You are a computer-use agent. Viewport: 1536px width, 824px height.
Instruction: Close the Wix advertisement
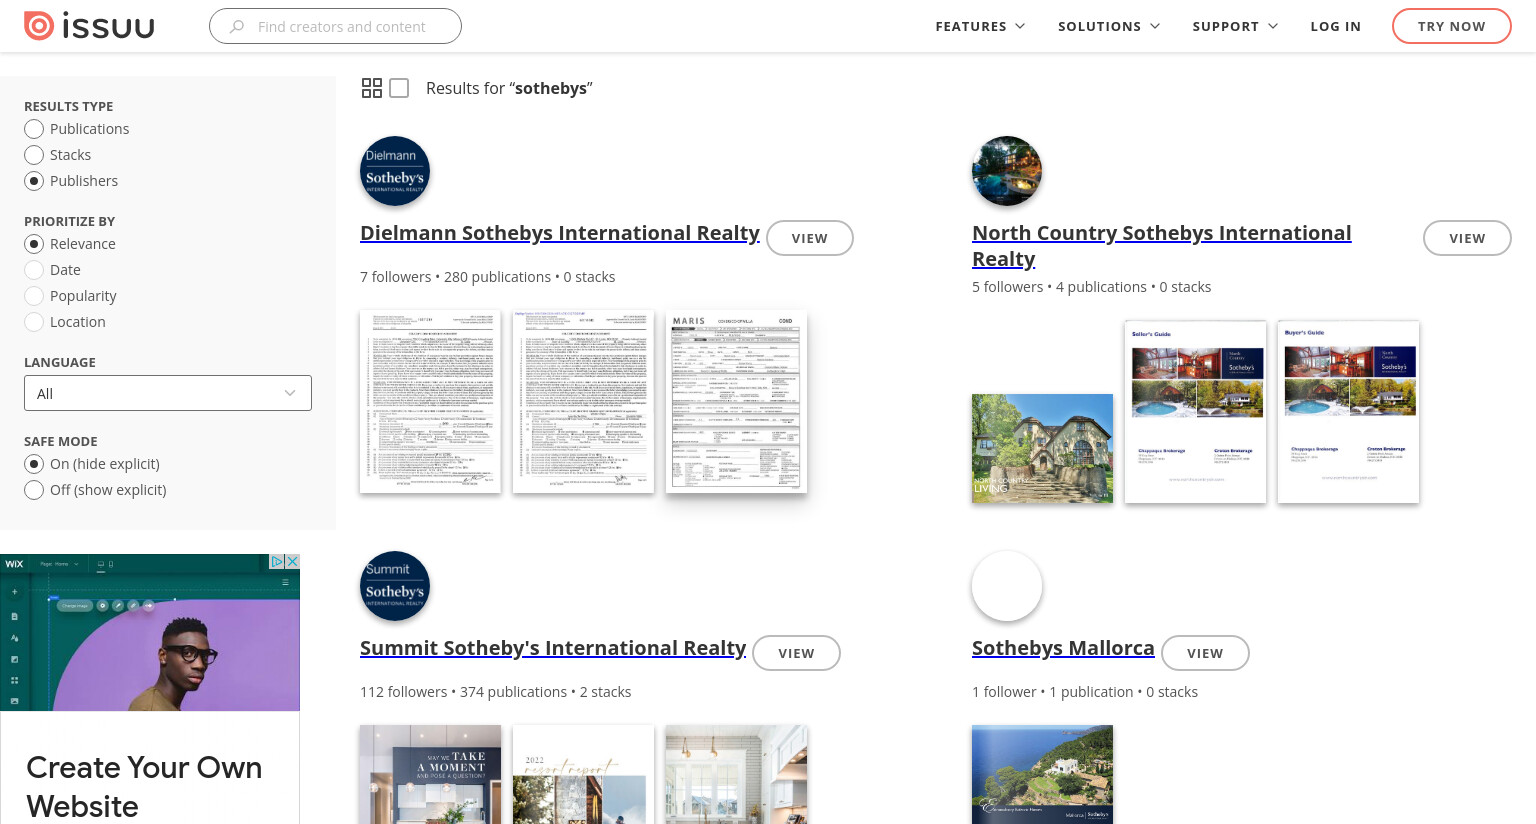coord(292,562)
